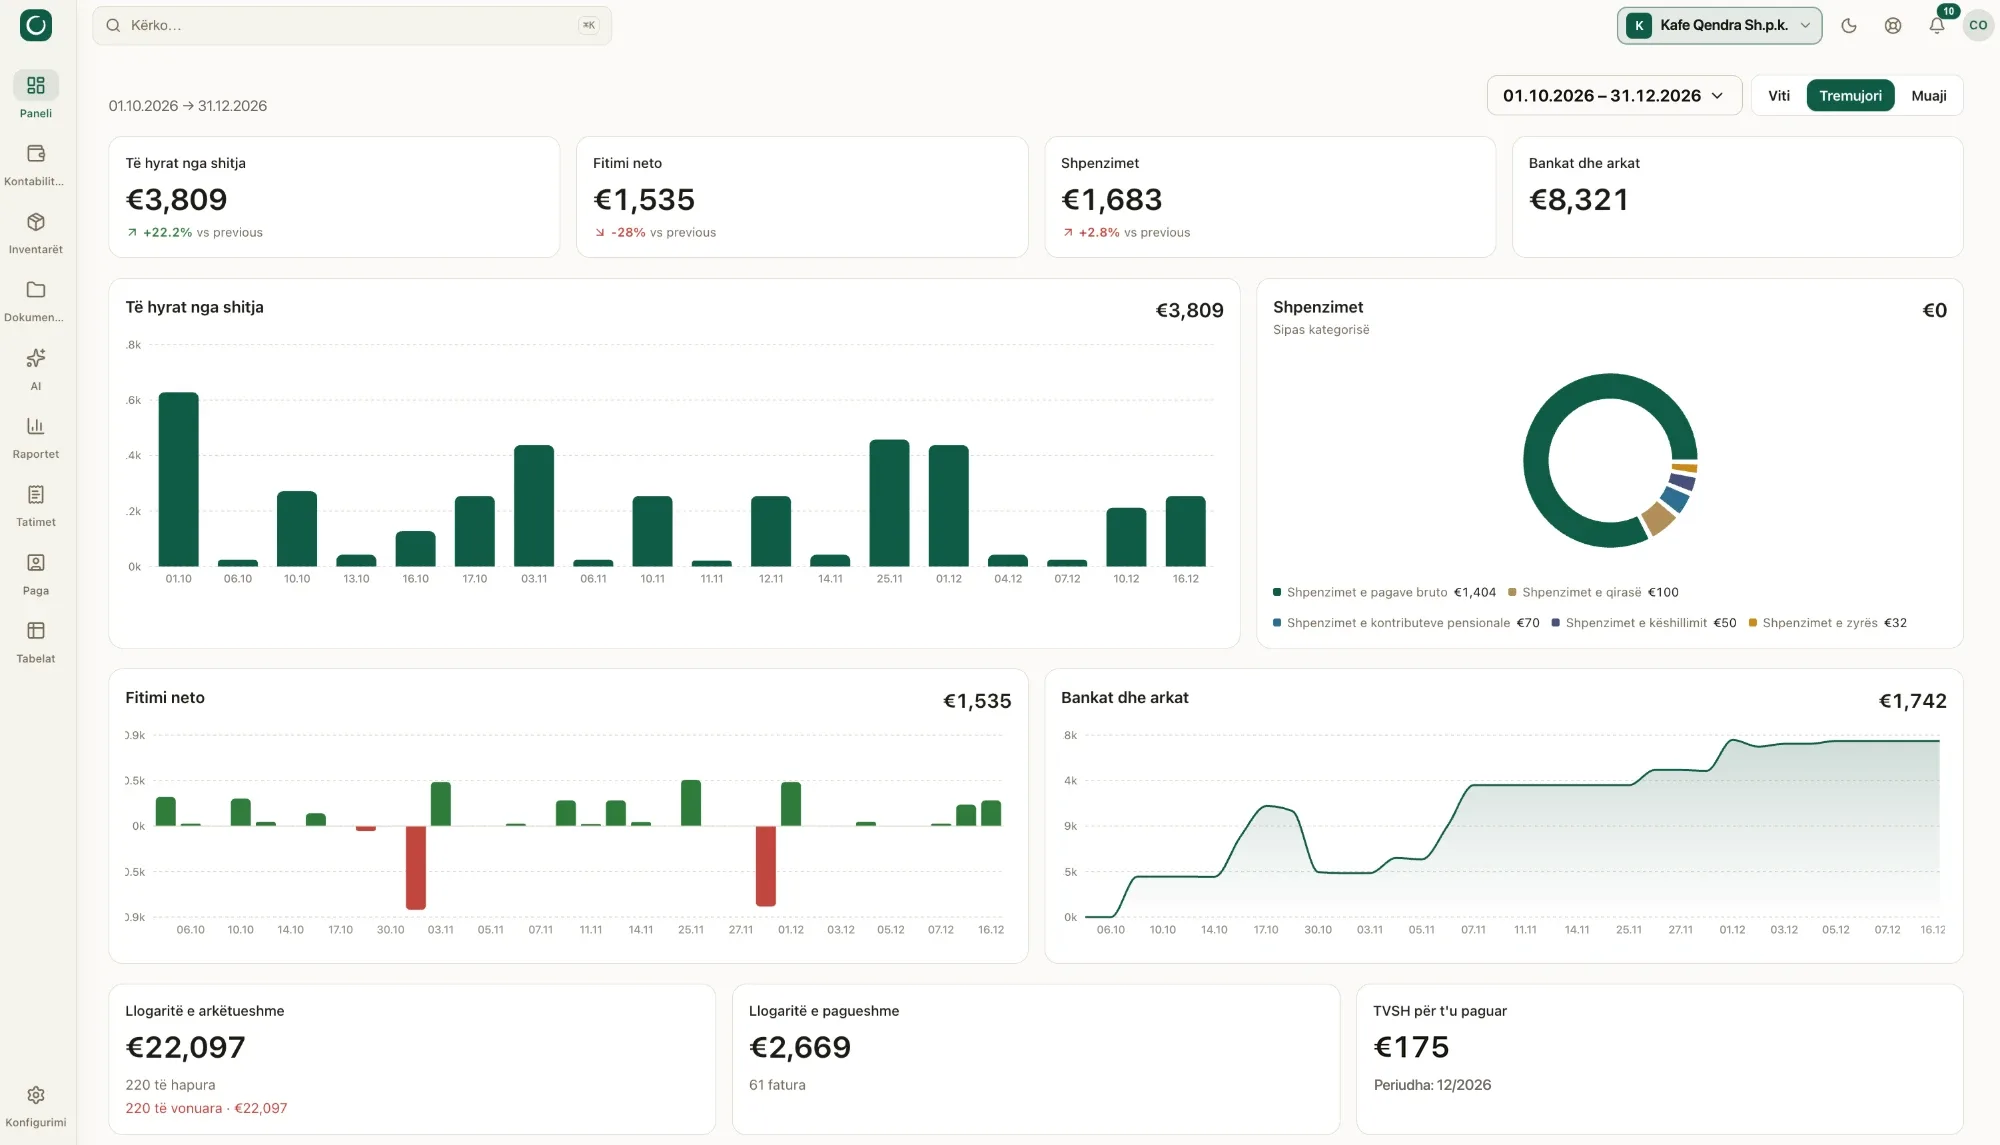
Task: Click the 25.11 revenue bar
Action: coord(889,503)
